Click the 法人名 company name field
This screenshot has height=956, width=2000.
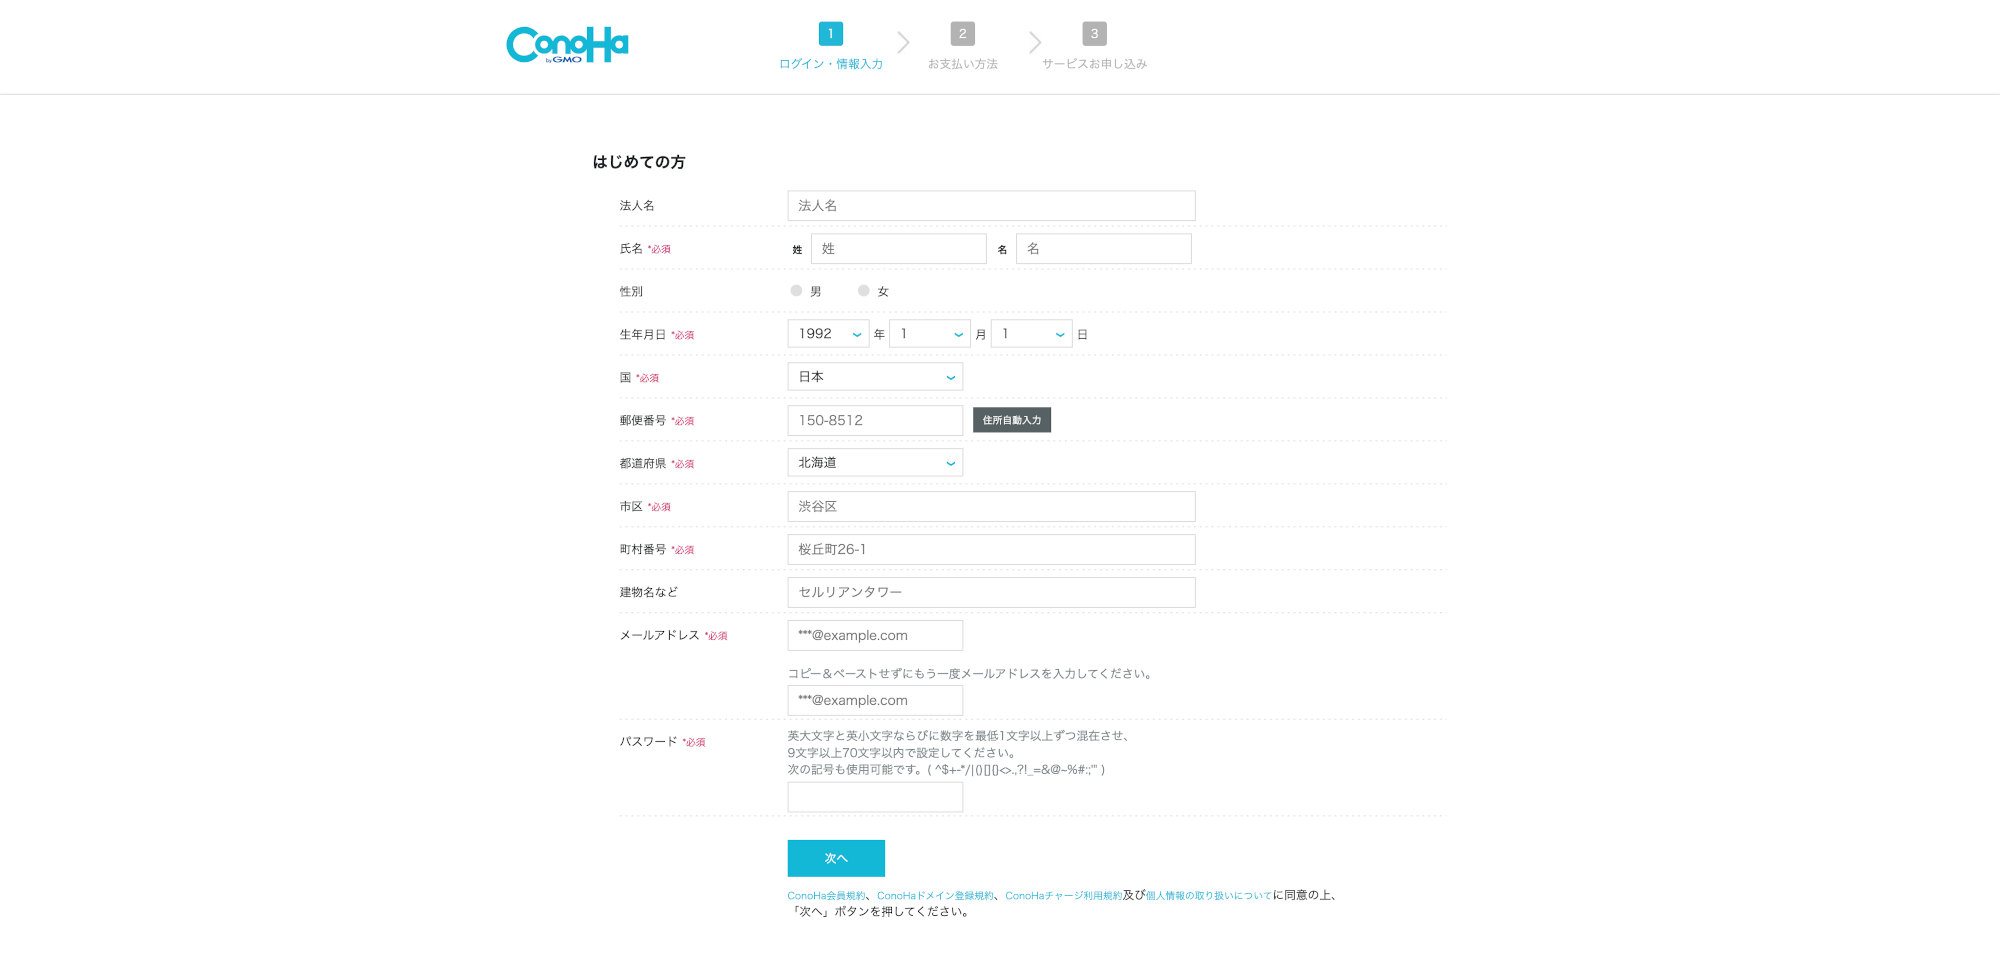[991, 206]
